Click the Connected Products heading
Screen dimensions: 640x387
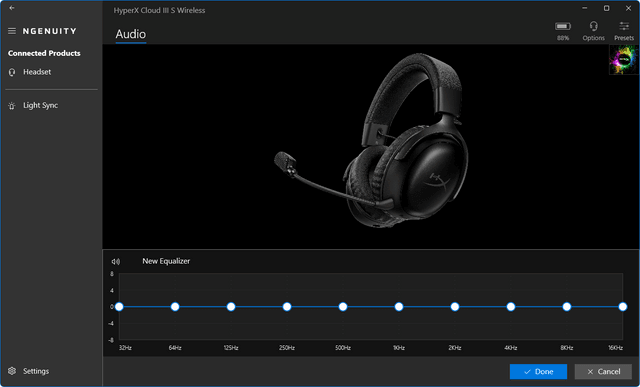click(x=44, y=53)
